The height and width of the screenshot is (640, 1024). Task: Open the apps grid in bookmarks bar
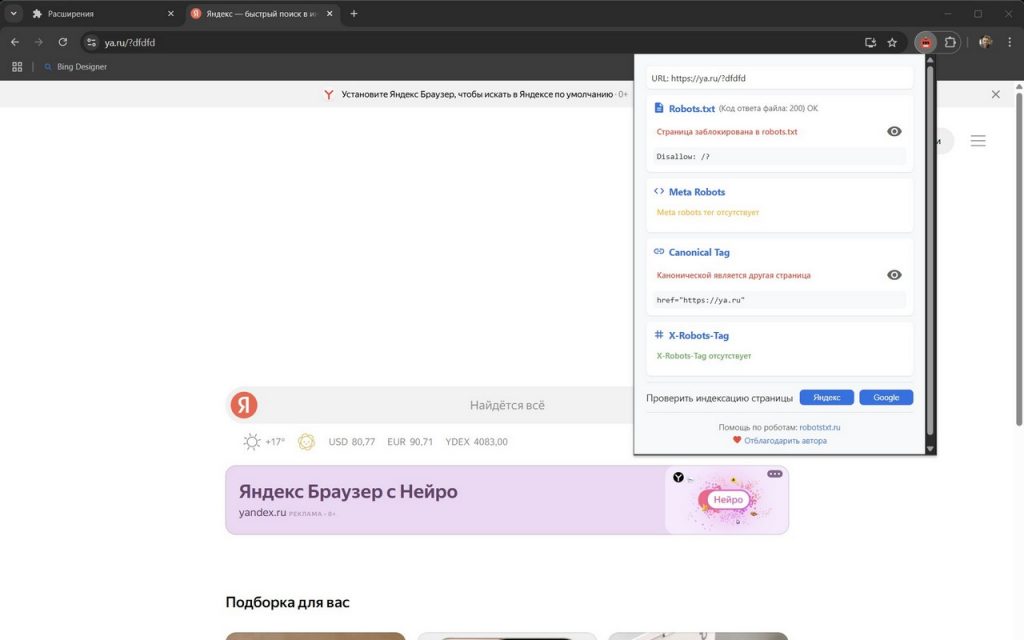click(x=17, y=67)
